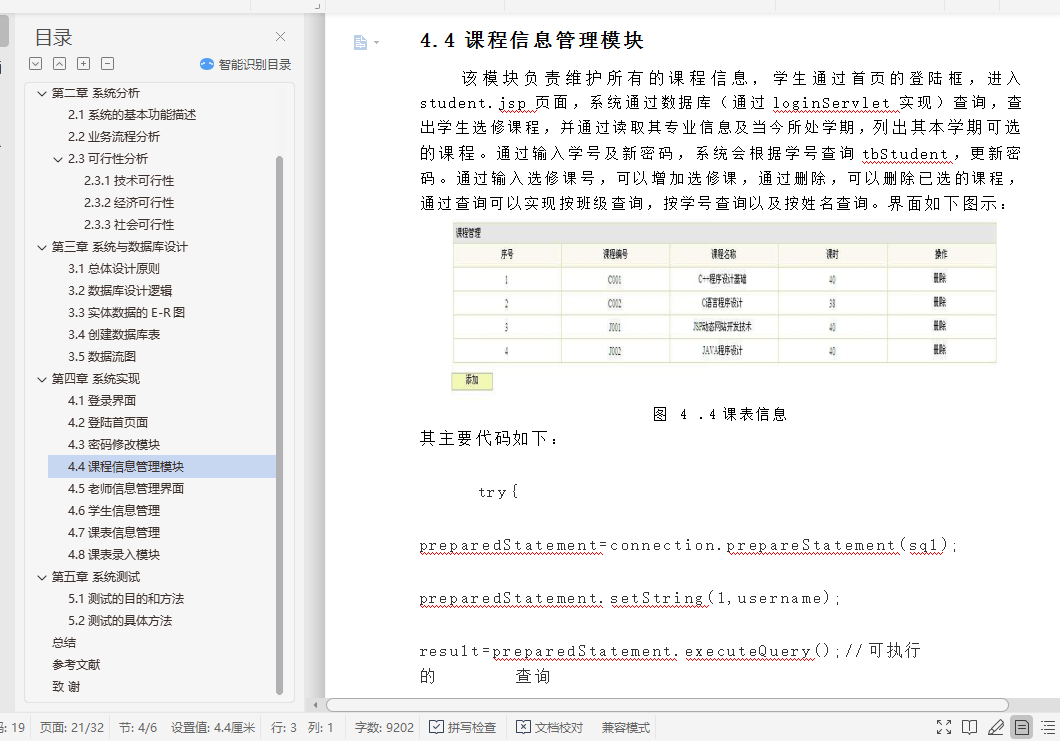Select 2.3.2 经济可行性 in the outline
Image resolution: width=1060 pixels, height=741 pixels.
[129, 203]
